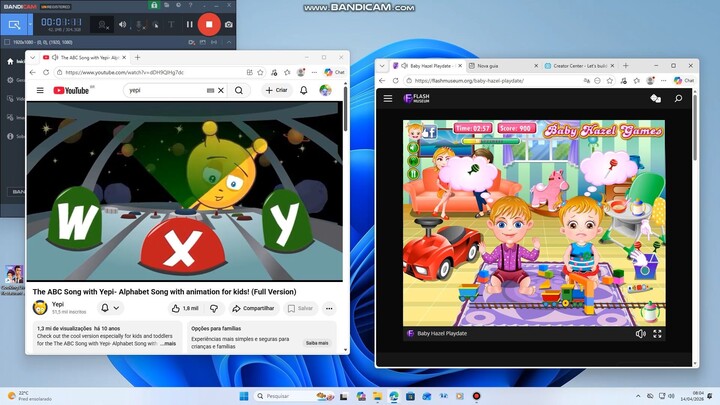Click Facebook like icon in Baby Hazel game
Image resolution: width=720 pixels, height=405 pixels.
(x=429, y=132)
